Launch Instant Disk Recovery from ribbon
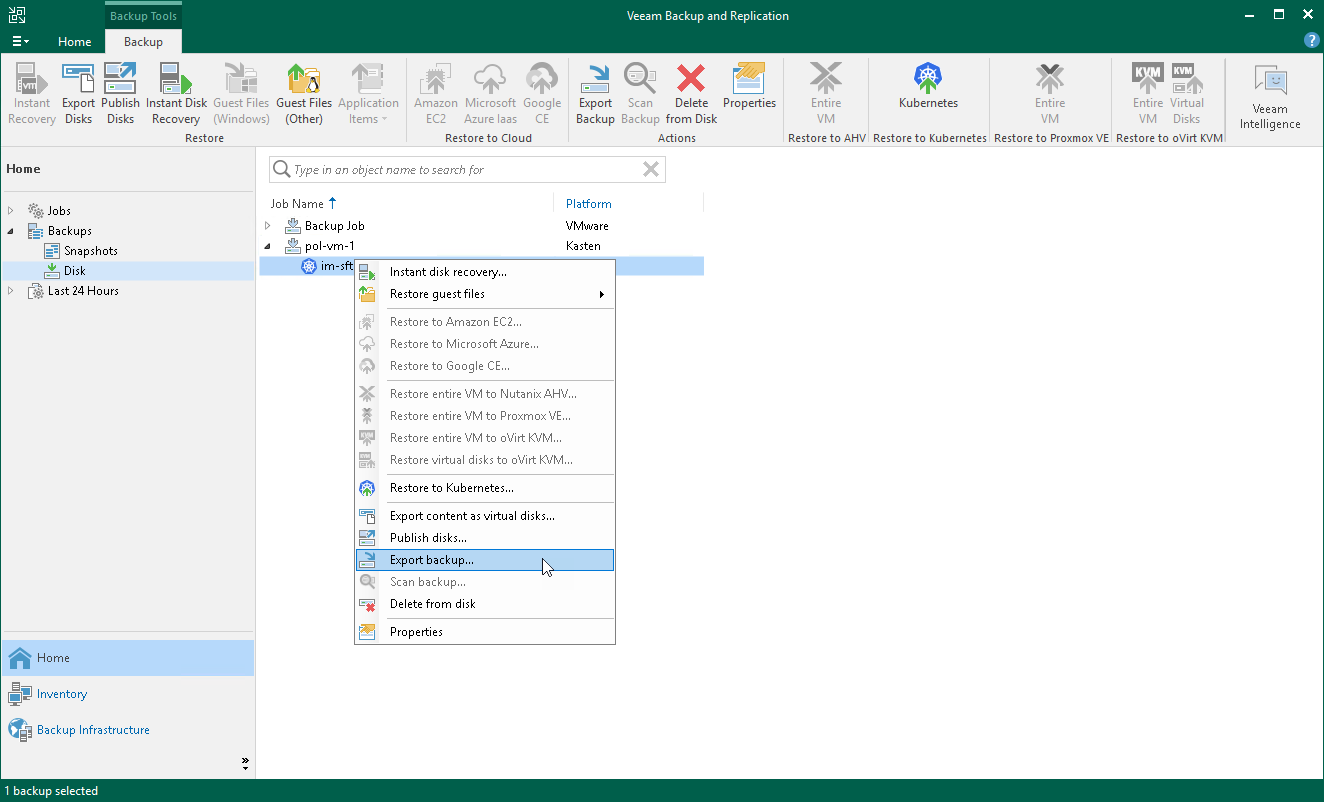Viewport: 1324px width, 802px height. pyautogui.click(x=176, y=94)
